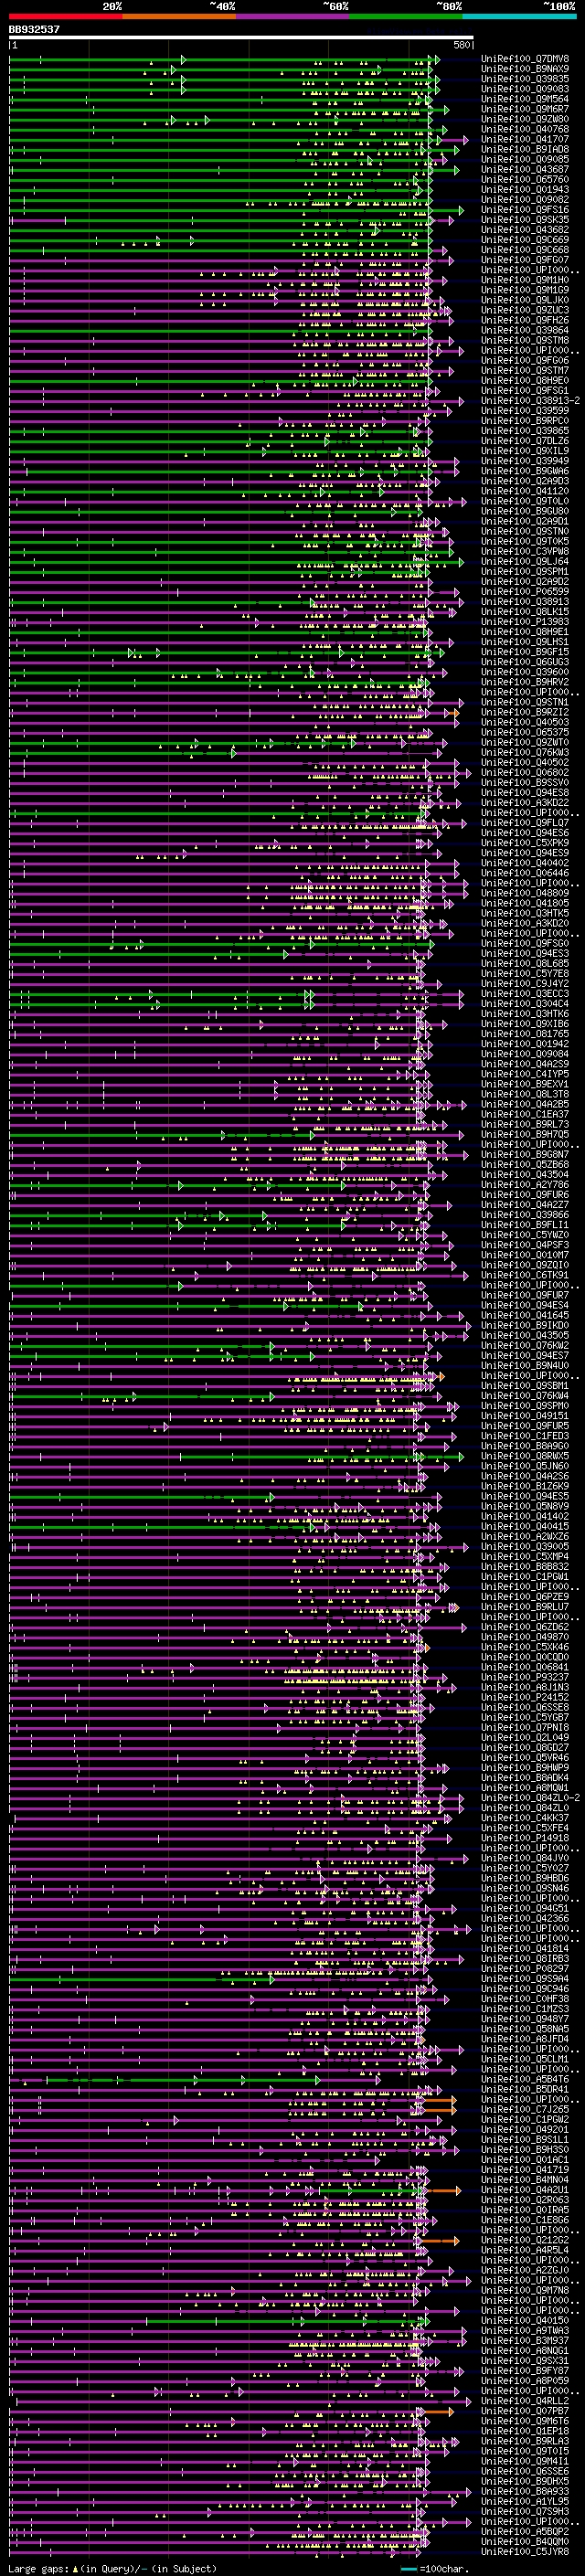Select UniRef100_Q09082 in the list

pyautogui.click(x=525, y=199)
